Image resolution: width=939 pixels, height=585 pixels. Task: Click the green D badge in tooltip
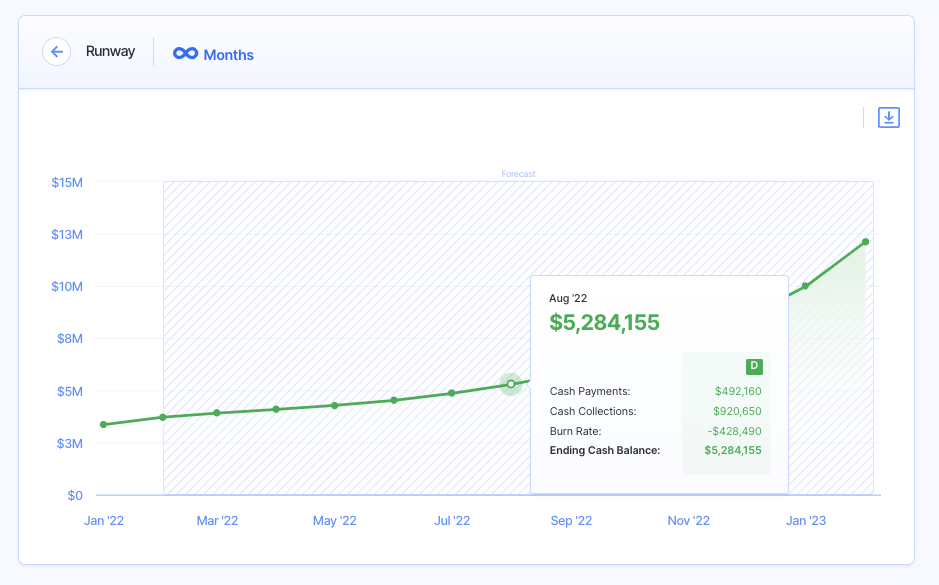click(x=754, y=366)
